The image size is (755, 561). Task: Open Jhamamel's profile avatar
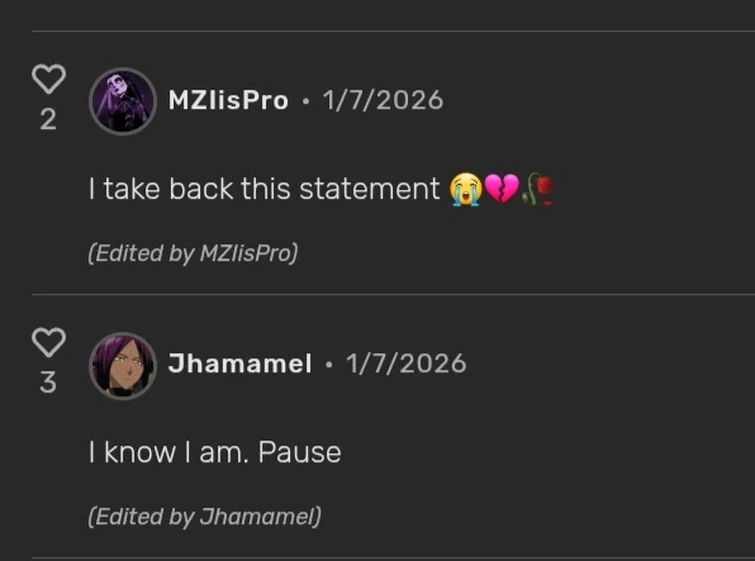click(x=123, y=365)
